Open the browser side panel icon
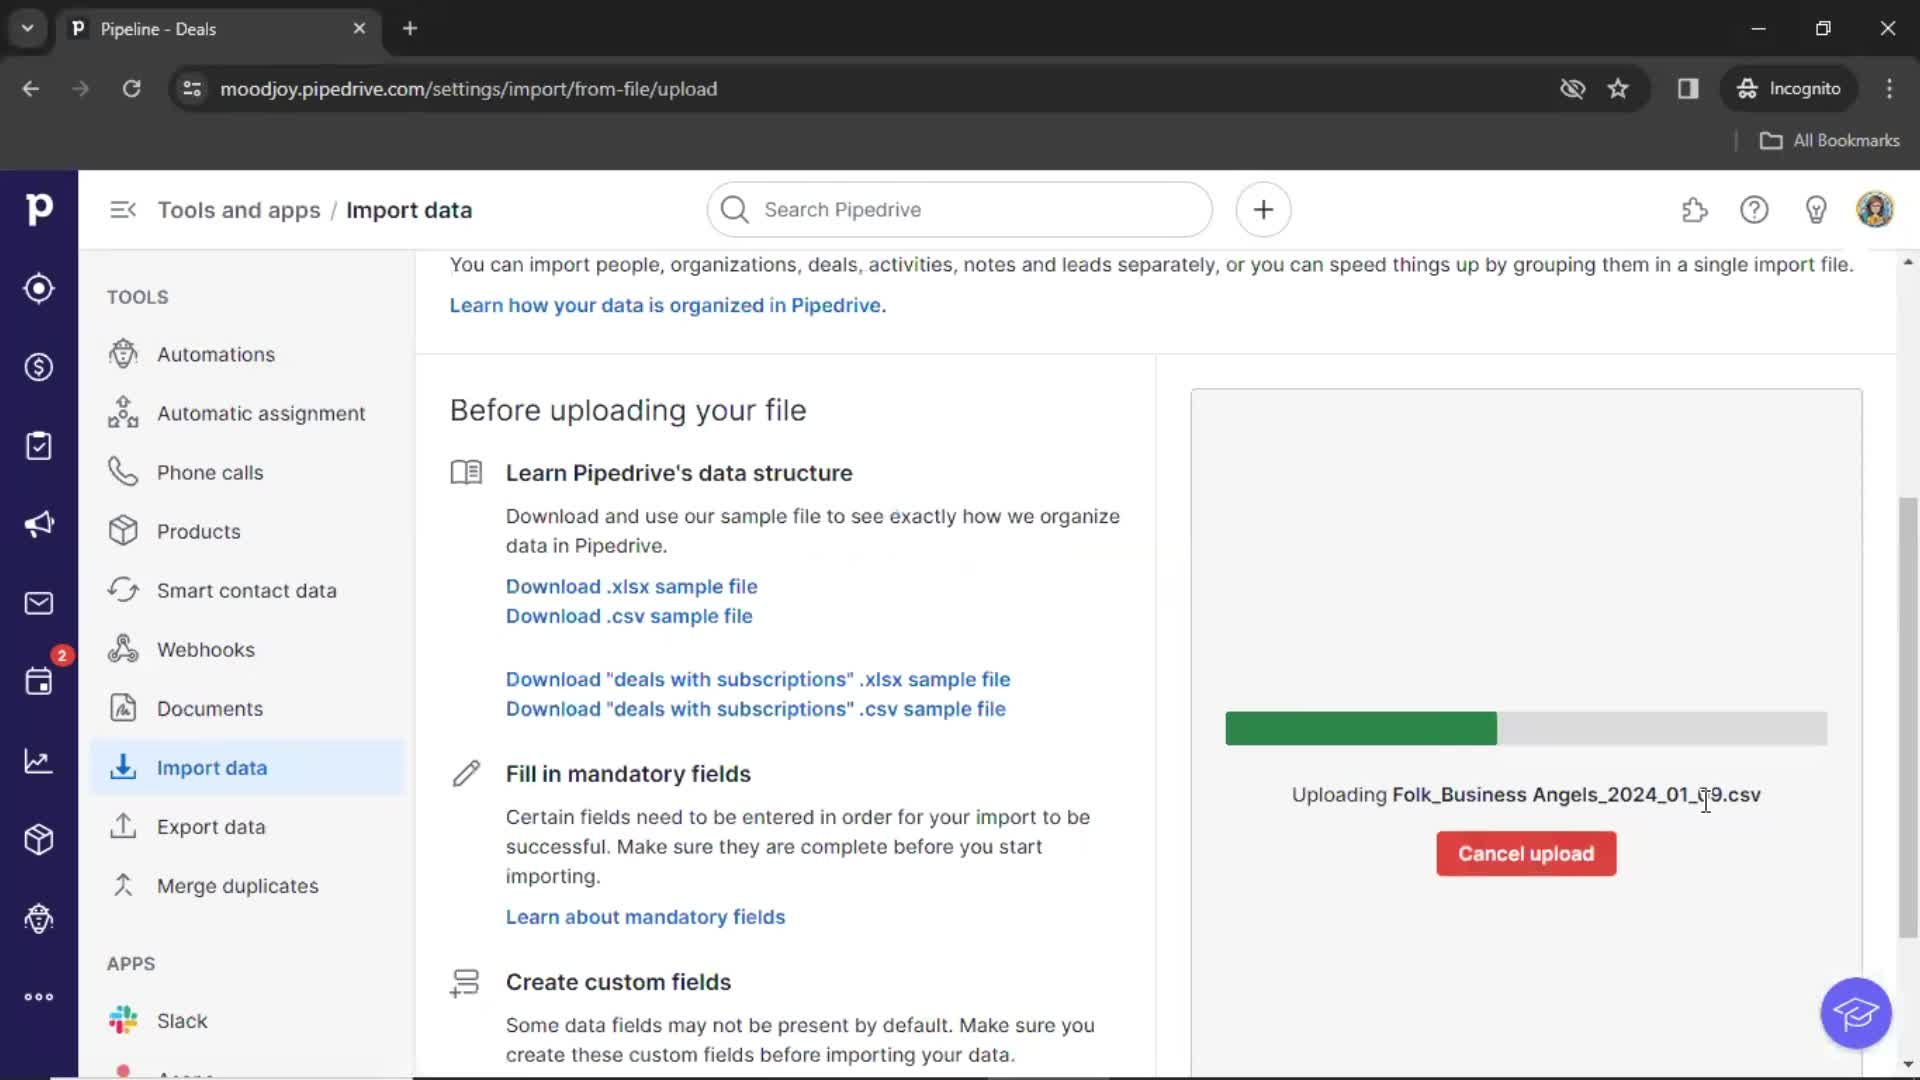This screenshot has width=1920, height=1080. [x=1688, y=89]
